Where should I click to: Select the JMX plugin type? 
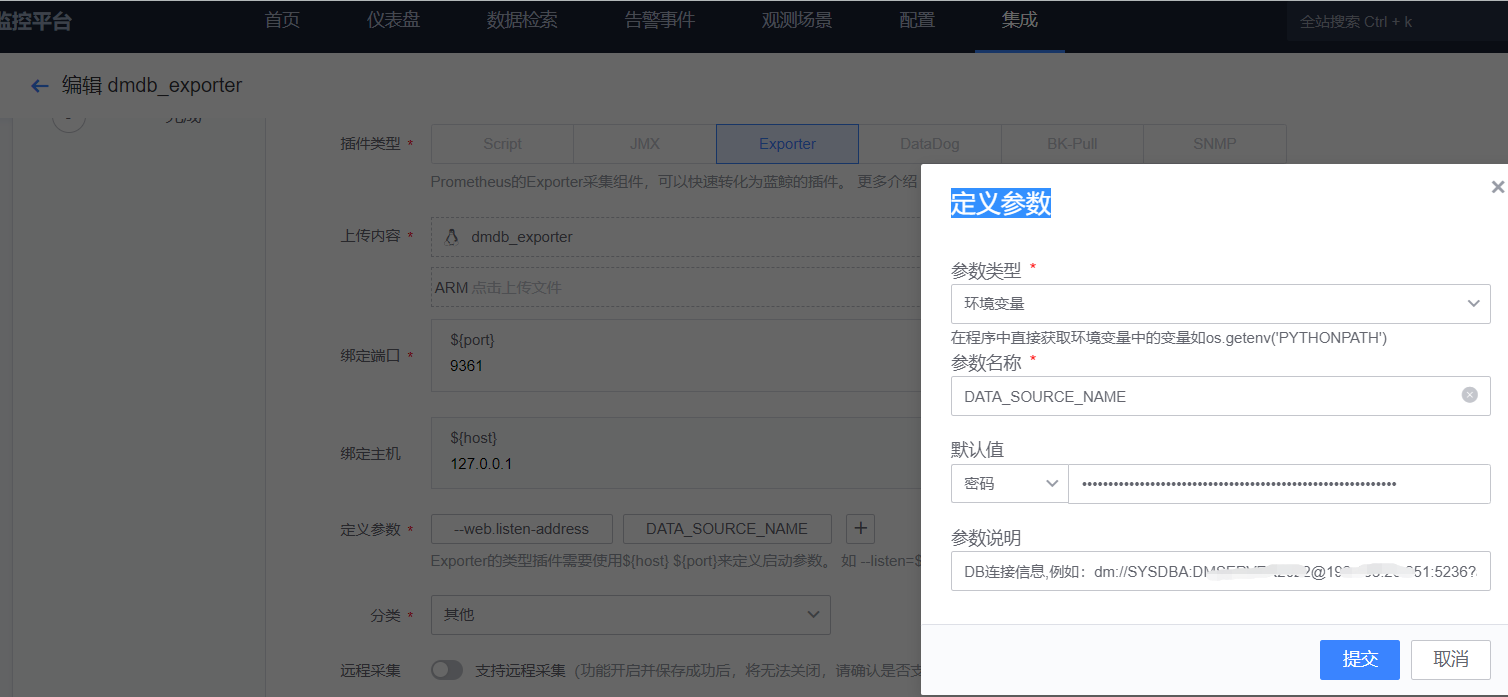pos(645,144)
